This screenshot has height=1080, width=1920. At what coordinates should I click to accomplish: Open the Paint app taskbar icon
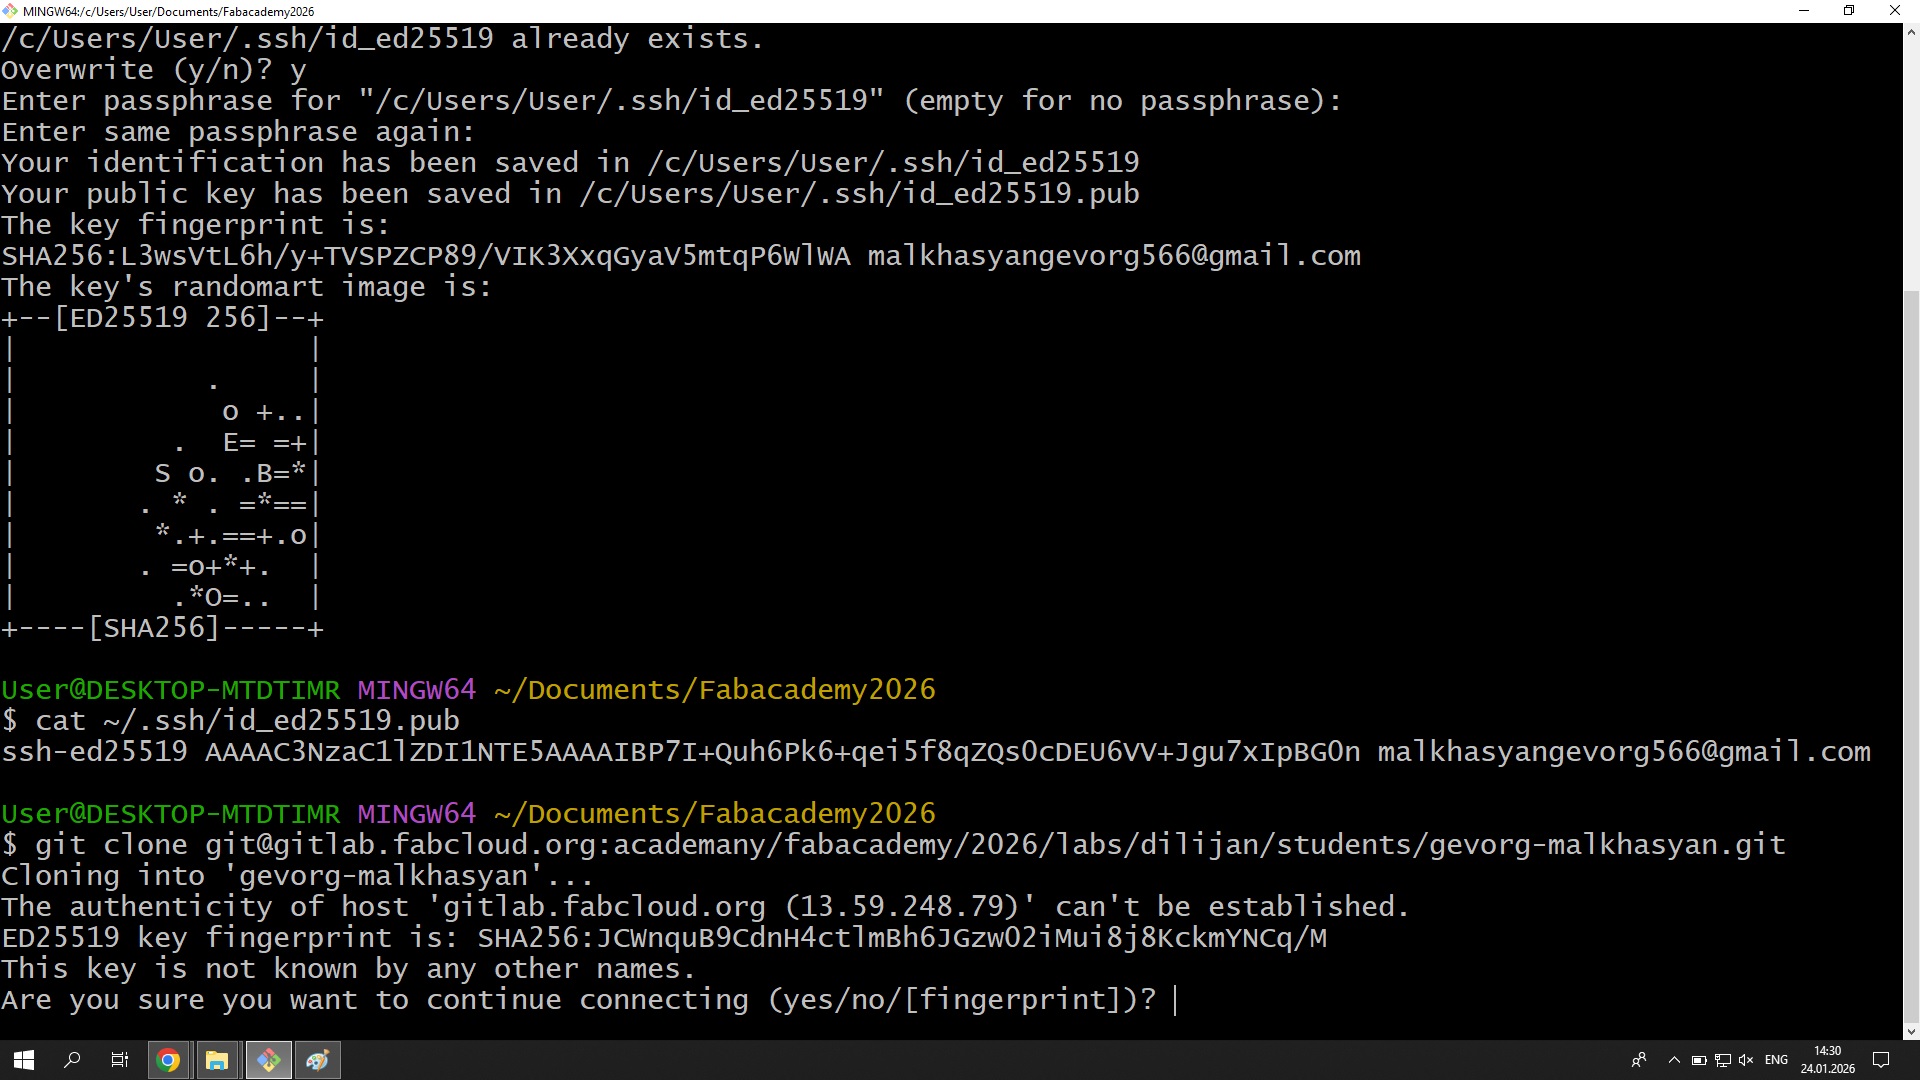click(318, 1060)
